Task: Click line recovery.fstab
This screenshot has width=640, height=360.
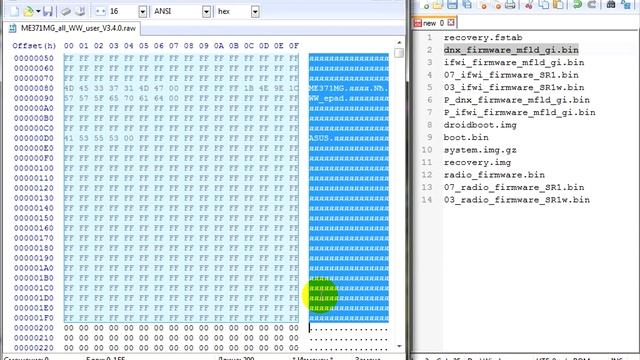Action: pos(483,38)
